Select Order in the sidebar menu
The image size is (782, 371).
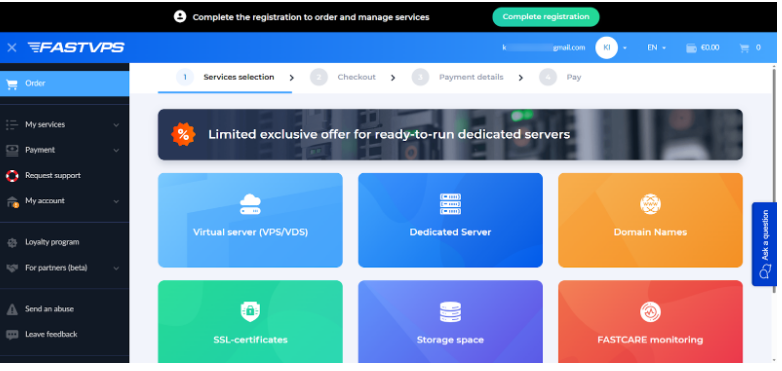click(x=64, y=83)
